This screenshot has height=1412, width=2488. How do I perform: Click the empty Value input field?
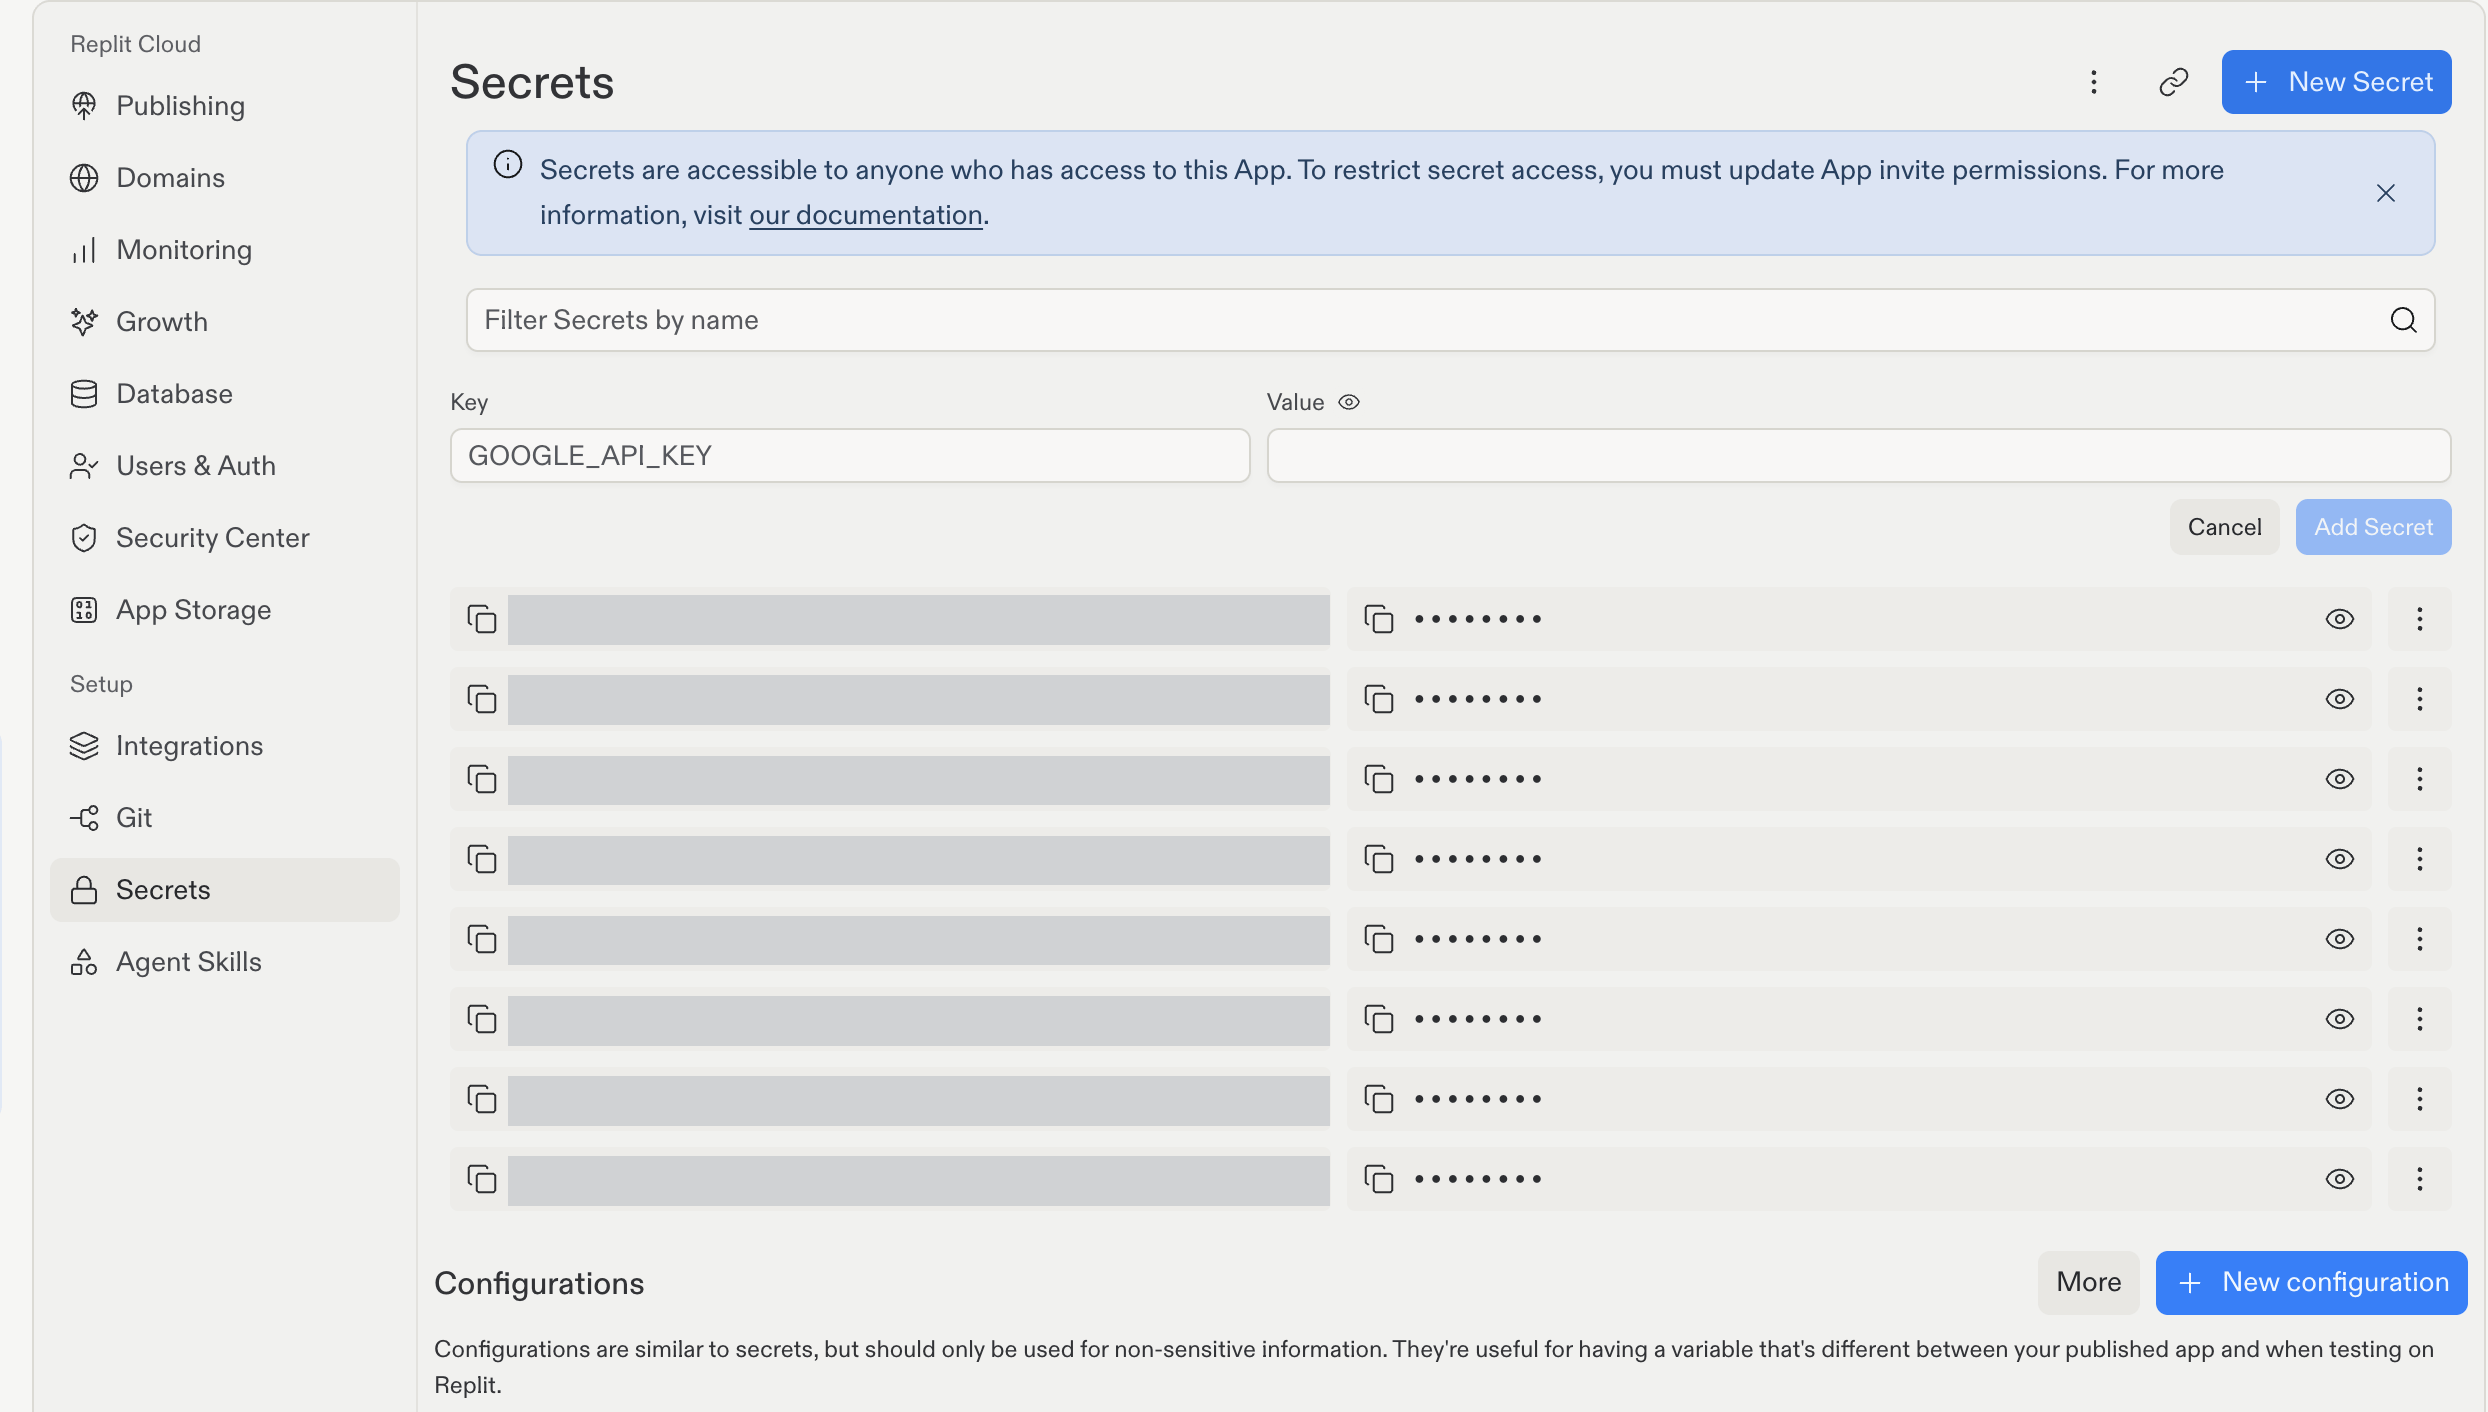1859,456
